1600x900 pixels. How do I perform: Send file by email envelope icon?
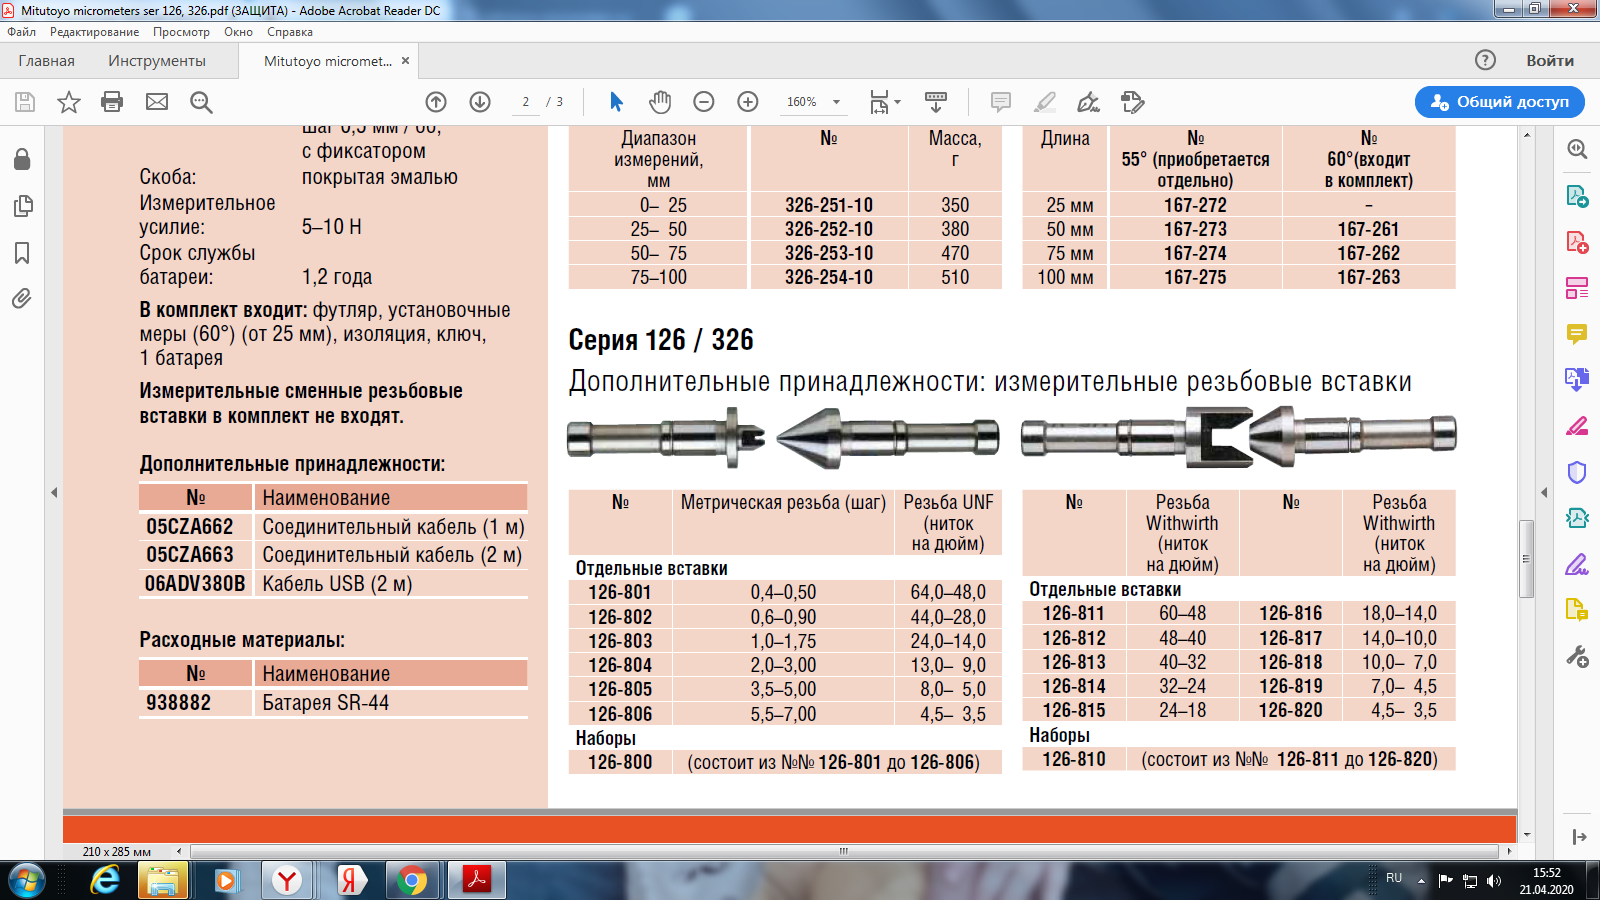click(157, 102)
